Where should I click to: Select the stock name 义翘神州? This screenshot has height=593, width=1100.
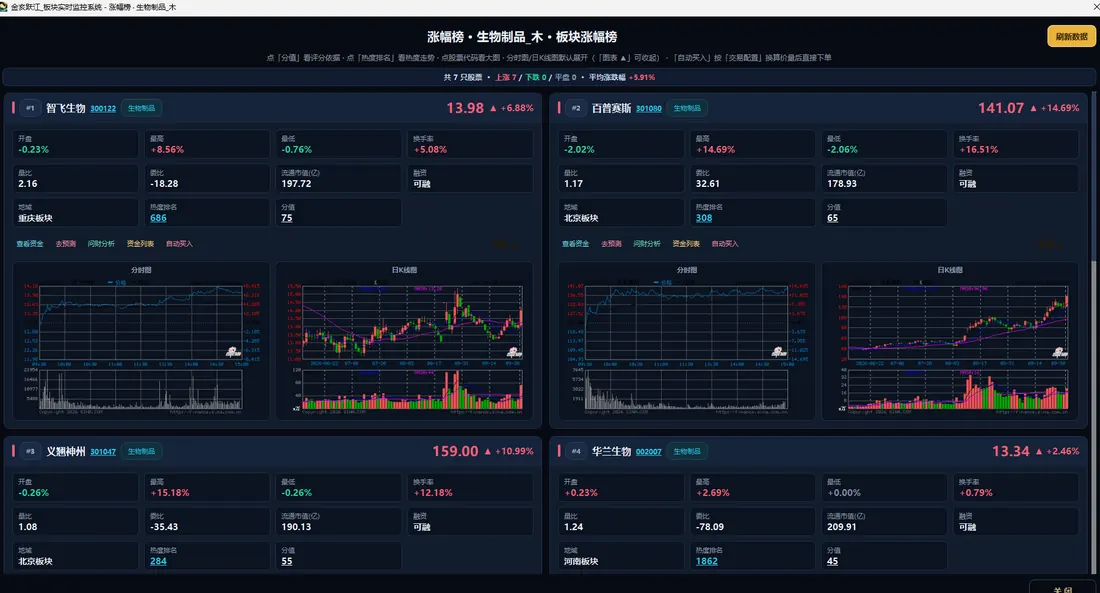tap(66, 451)
